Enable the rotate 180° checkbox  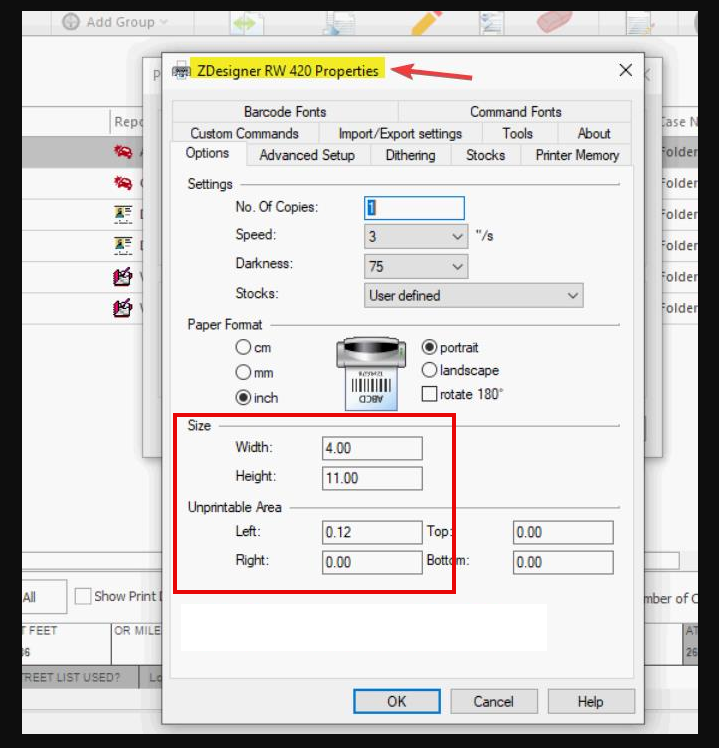pyautogui.click(x=429, y=394)
